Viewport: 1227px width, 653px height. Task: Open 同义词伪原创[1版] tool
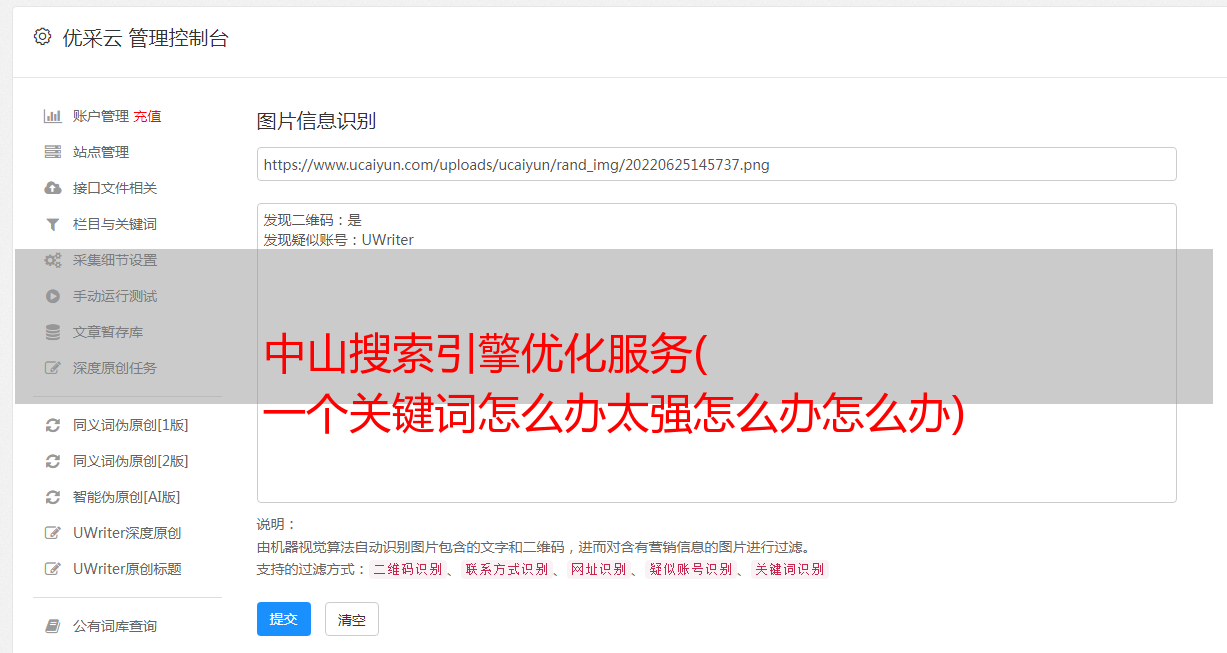(x=131, y=425)
